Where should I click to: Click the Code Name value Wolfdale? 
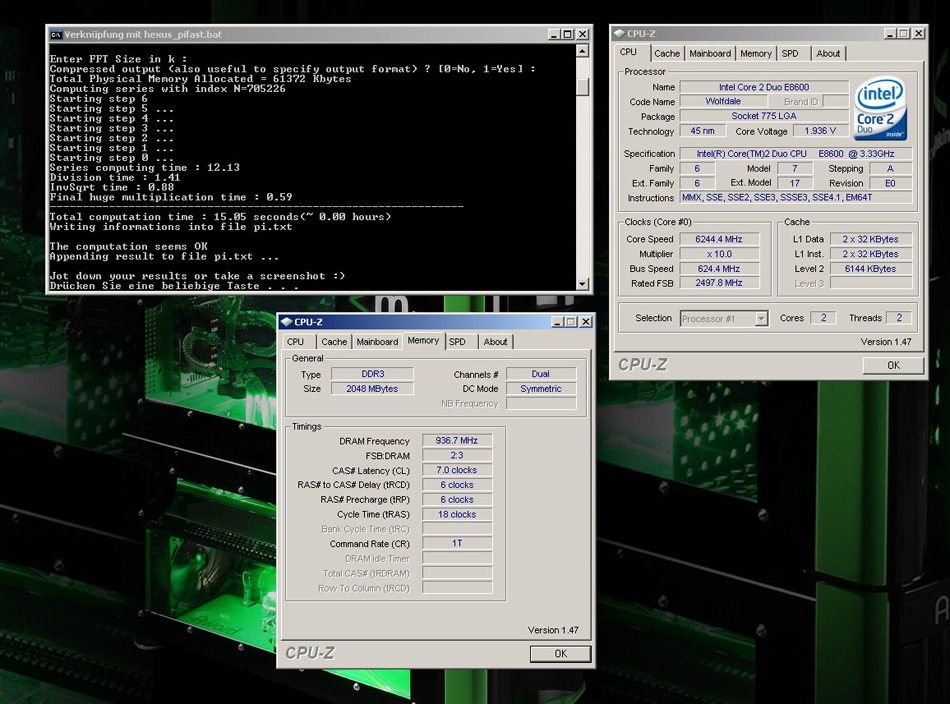click(x=723, y=102)
